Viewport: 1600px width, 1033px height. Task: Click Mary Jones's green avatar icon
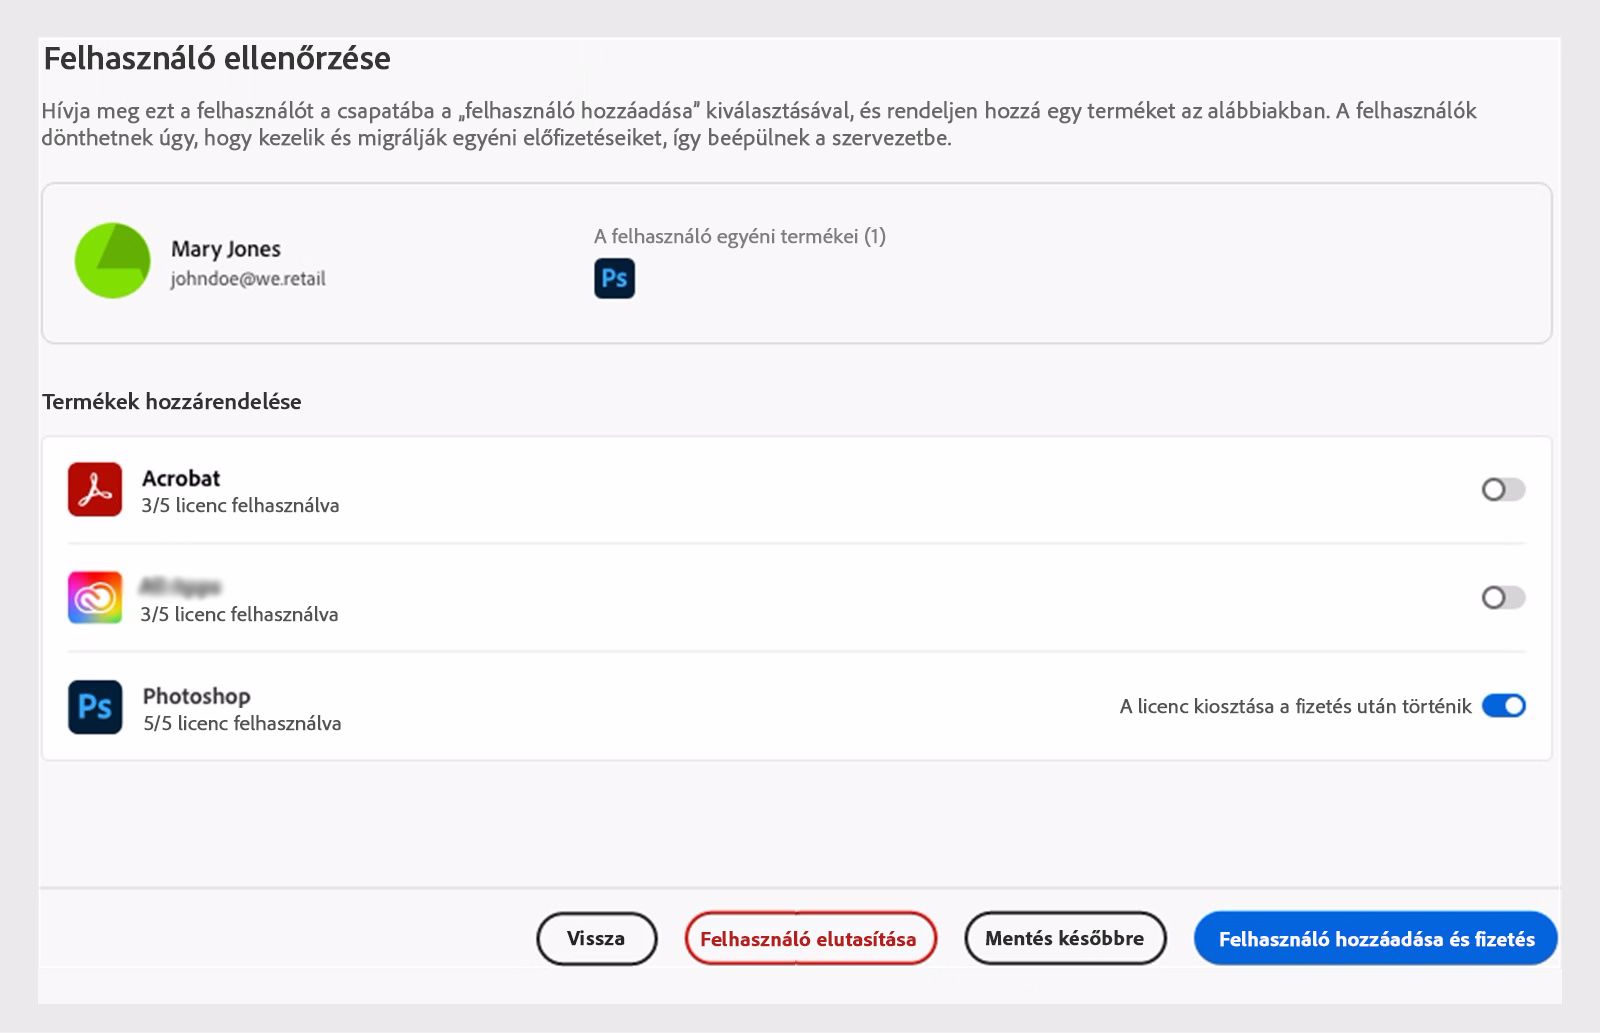113,261
